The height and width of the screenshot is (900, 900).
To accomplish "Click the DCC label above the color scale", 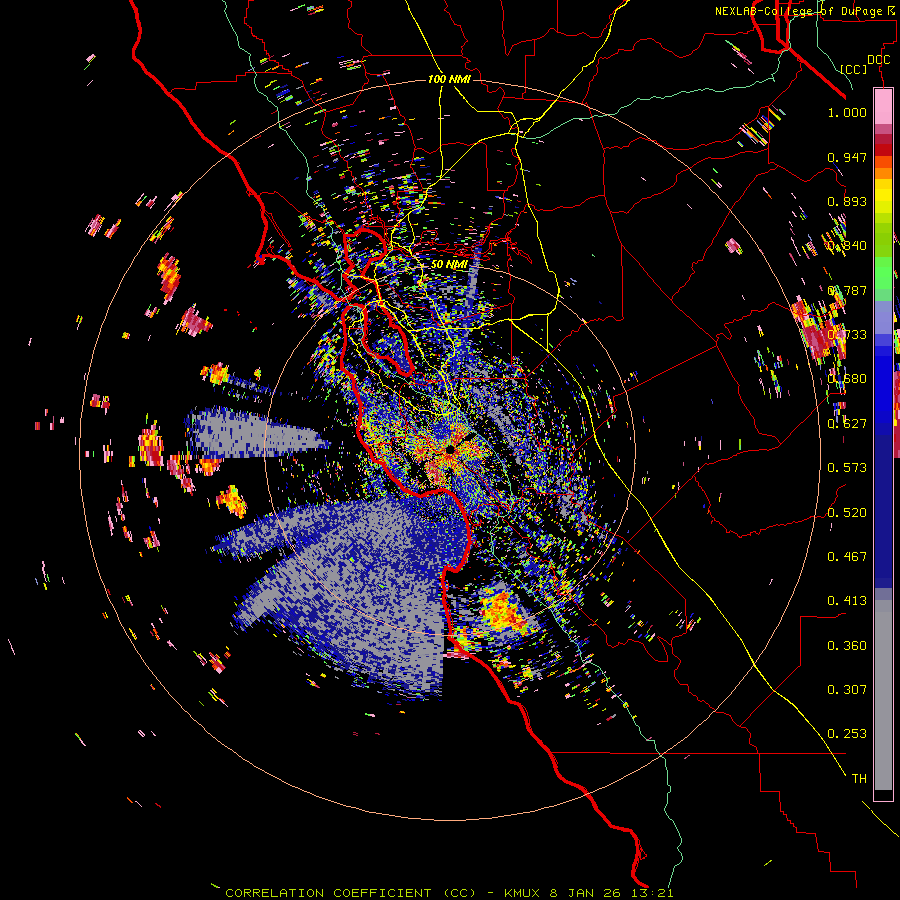I will click(x=878, y=60).
